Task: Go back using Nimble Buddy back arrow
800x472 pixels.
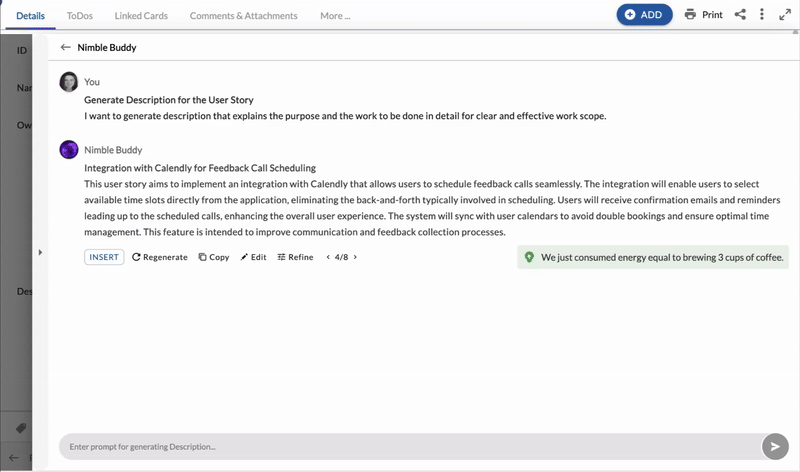Action: pos(66,47)
